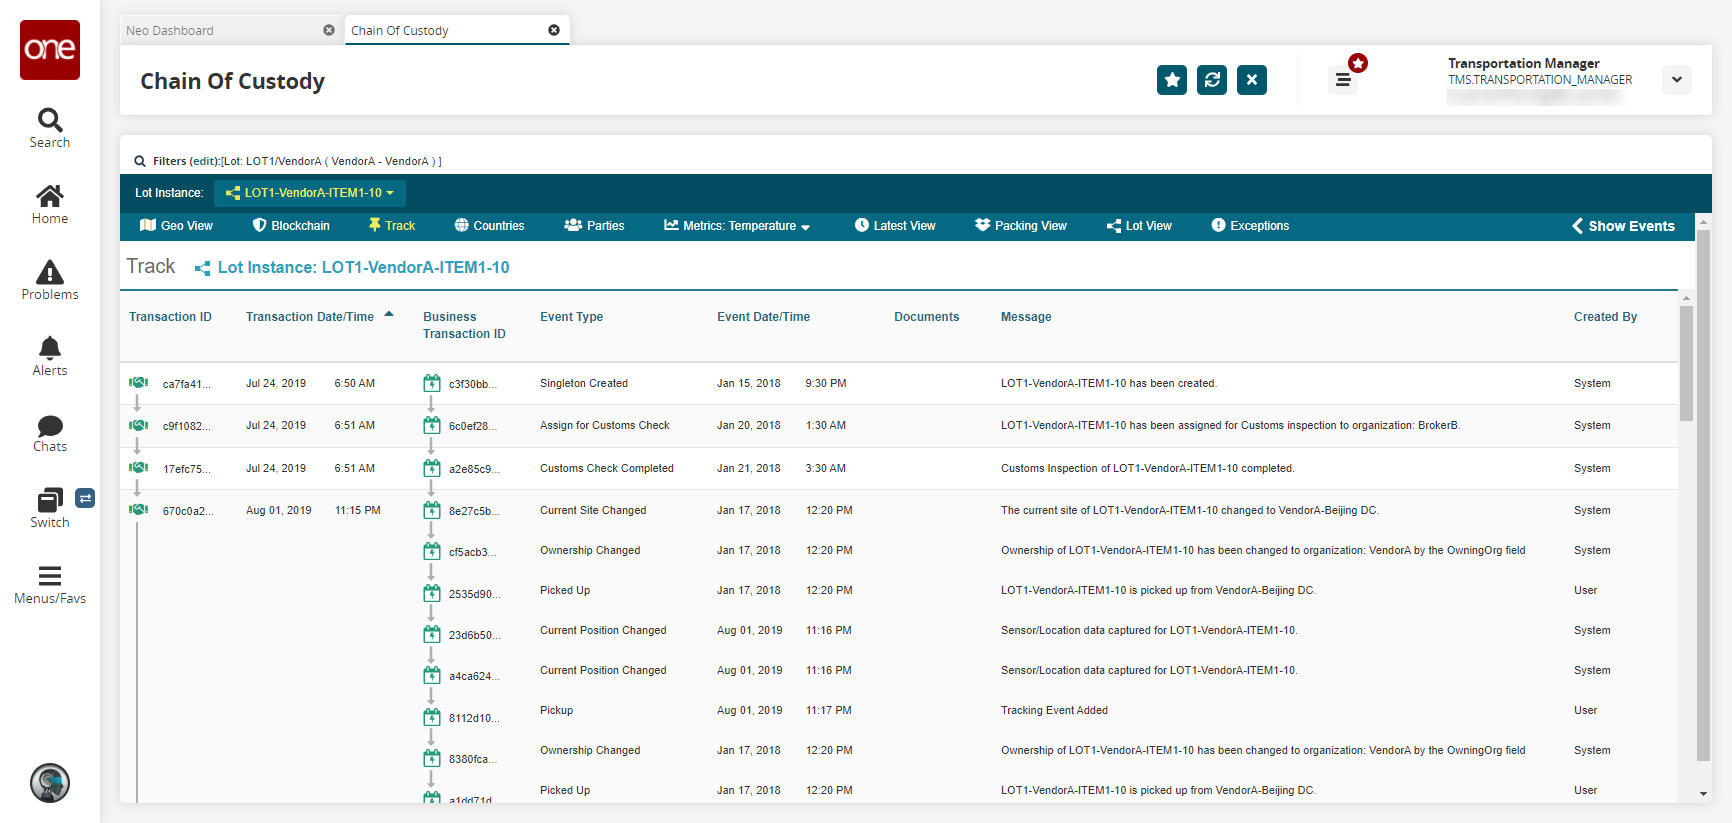Click the Lot Instance: LOT1-VendorA-ITEM1-10 link
1732x823 pixels.
pos(363,268)
